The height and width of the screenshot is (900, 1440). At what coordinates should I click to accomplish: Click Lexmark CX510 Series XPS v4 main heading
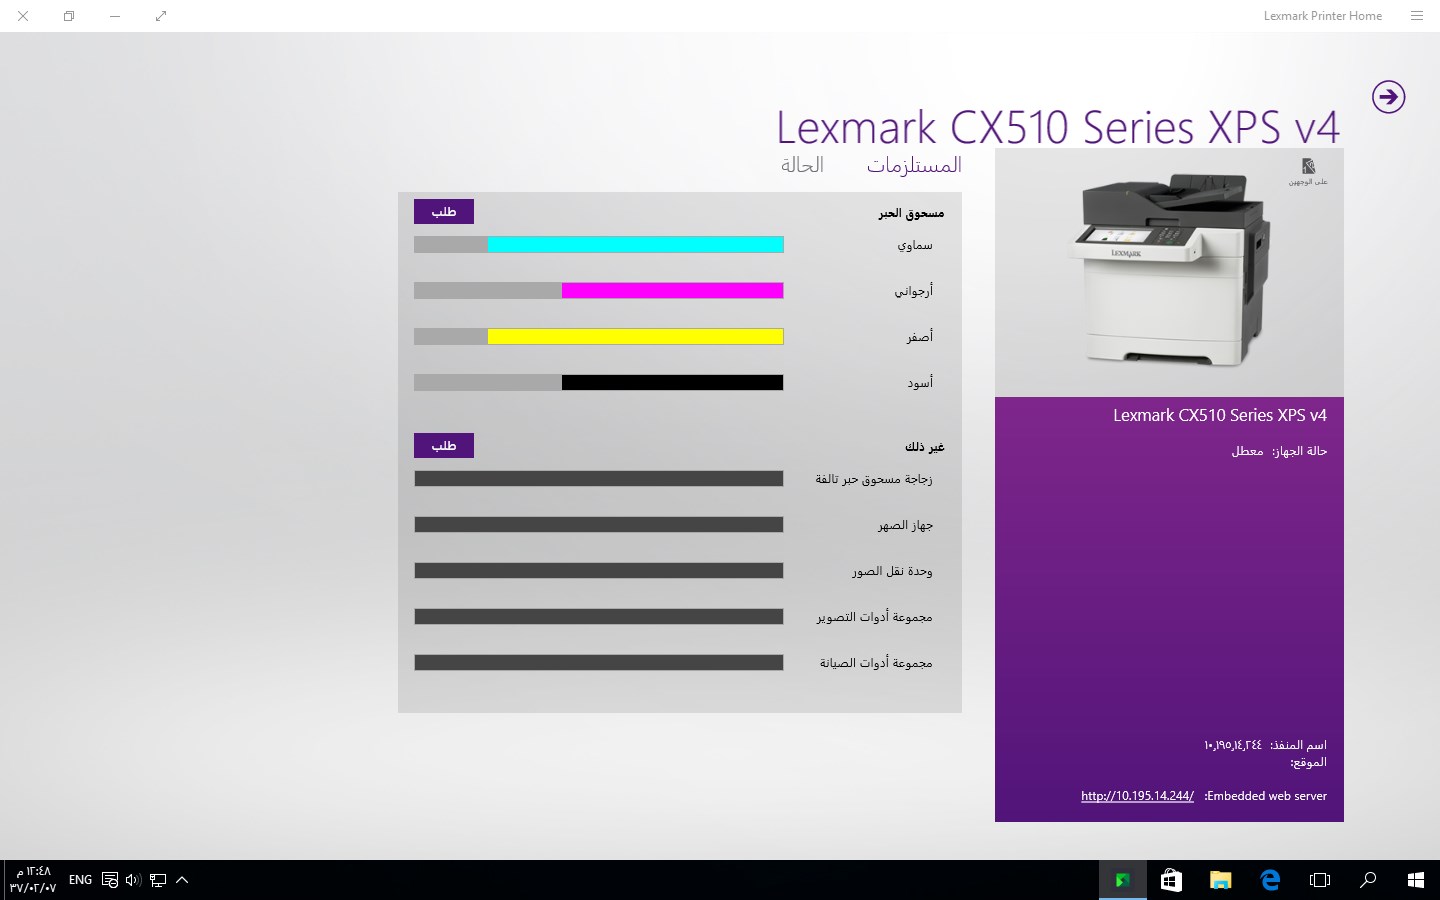[x=1058, y=127]
